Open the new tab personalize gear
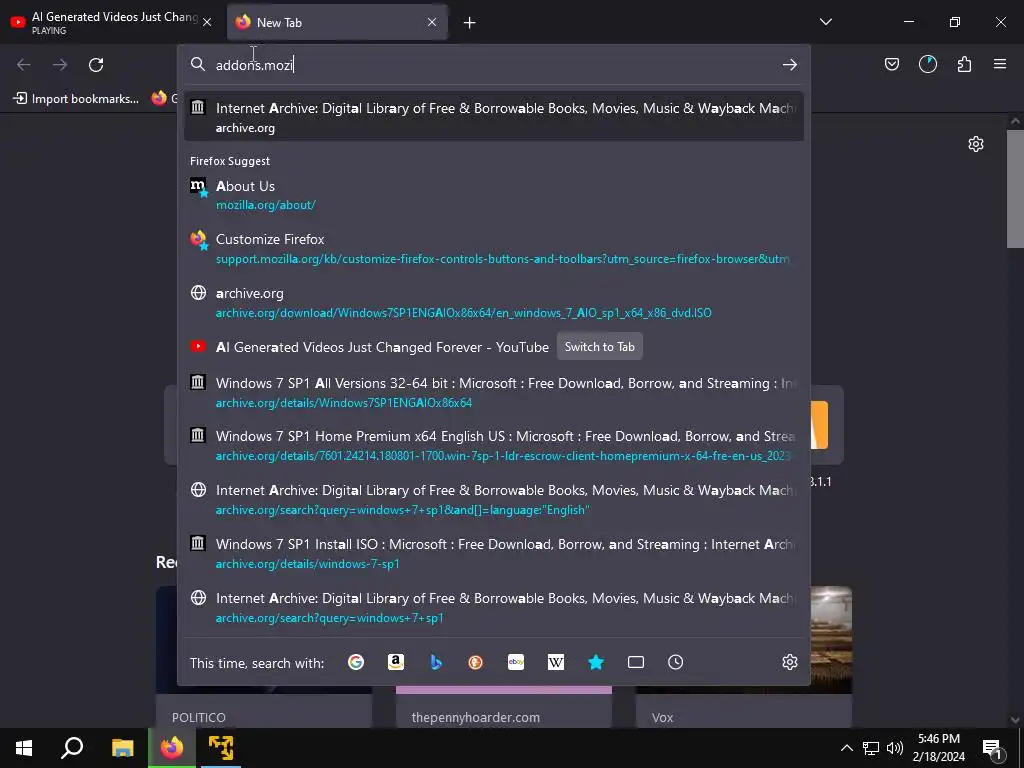The height and width of the screenshot is (768, 1024). click(976, 144)
